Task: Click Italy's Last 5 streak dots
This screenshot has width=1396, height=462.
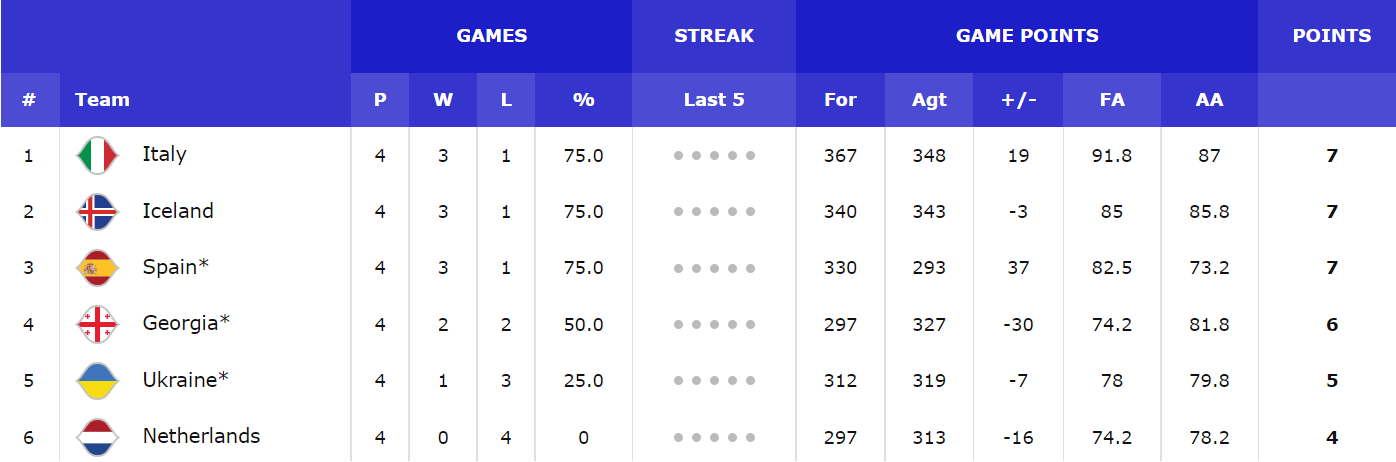Action: coord(714,156)
